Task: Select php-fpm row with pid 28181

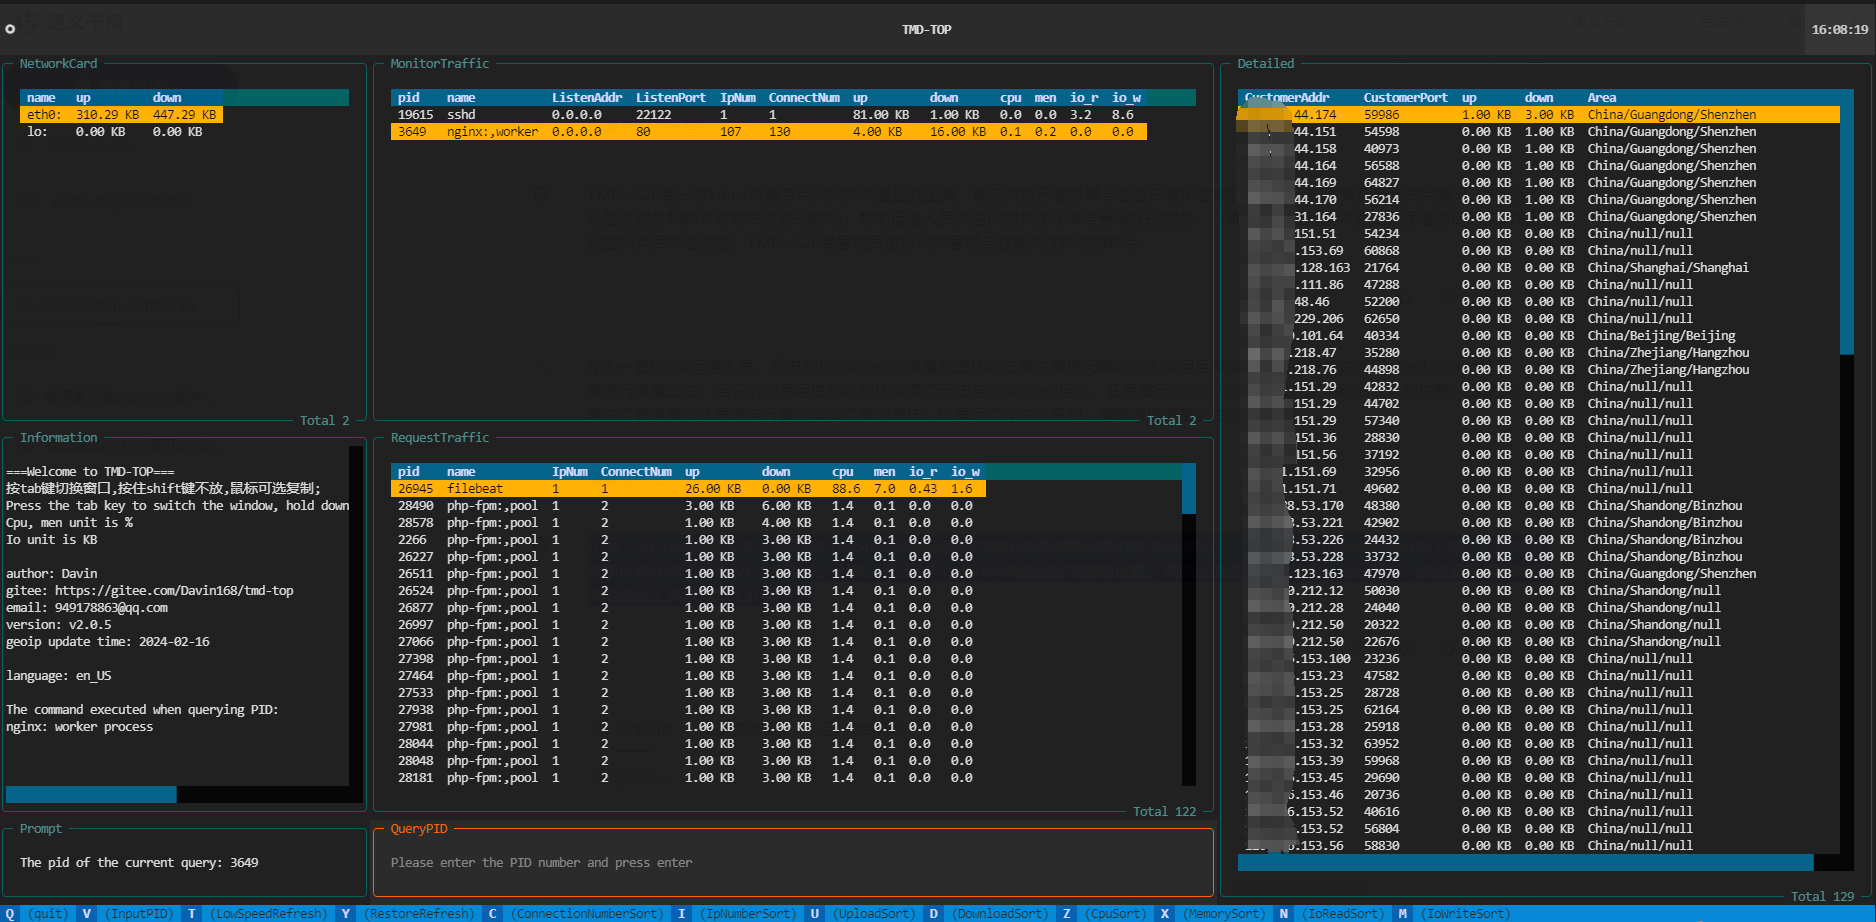Action: click(x=688, y=778)
